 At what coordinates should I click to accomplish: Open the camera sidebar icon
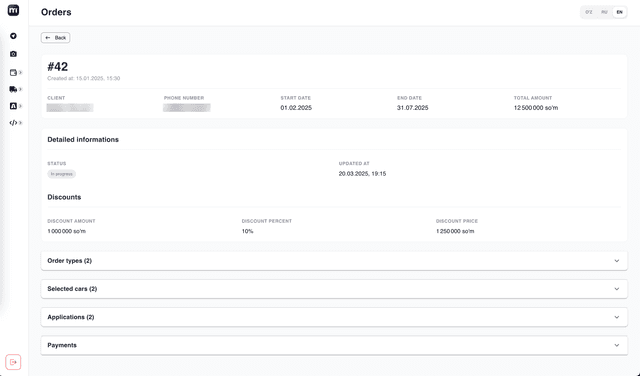[x=13, y=54]
